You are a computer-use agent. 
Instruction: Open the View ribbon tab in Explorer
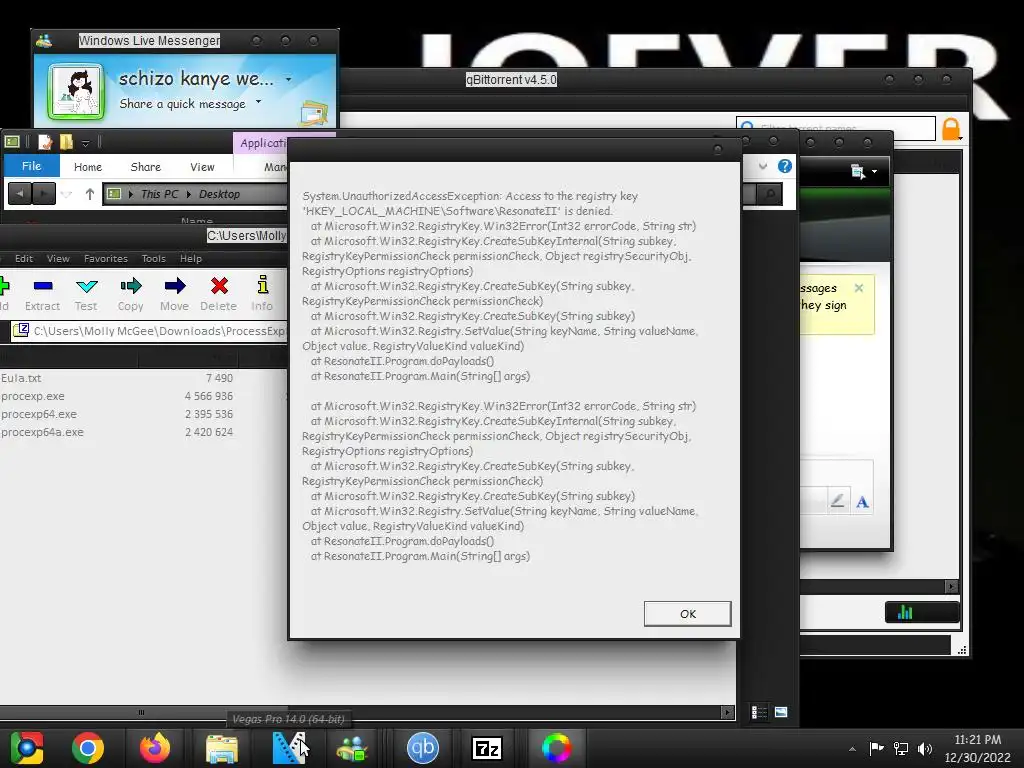[x=202, y=167]
